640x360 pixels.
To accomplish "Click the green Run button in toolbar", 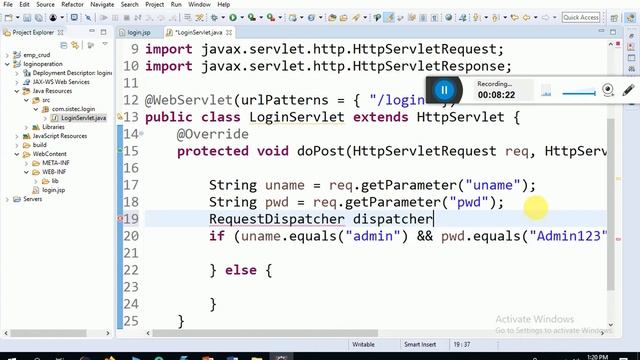I will point(233,18).
